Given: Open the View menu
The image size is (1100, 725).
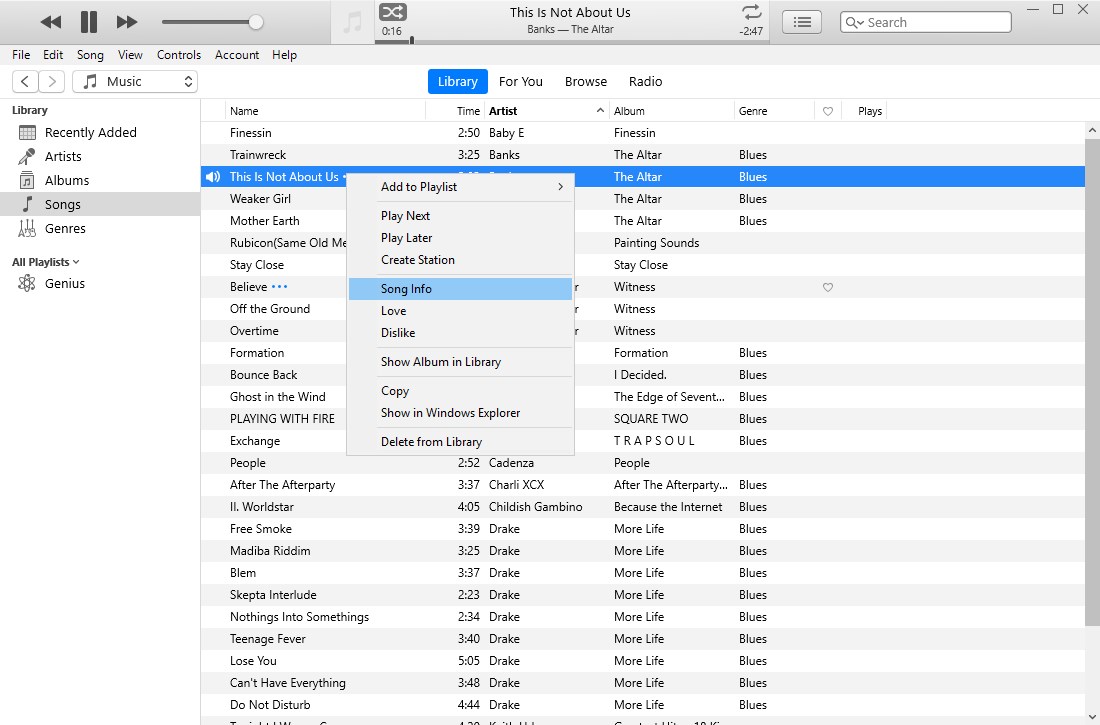Looking at the screenshot, I should pos(130,55).
